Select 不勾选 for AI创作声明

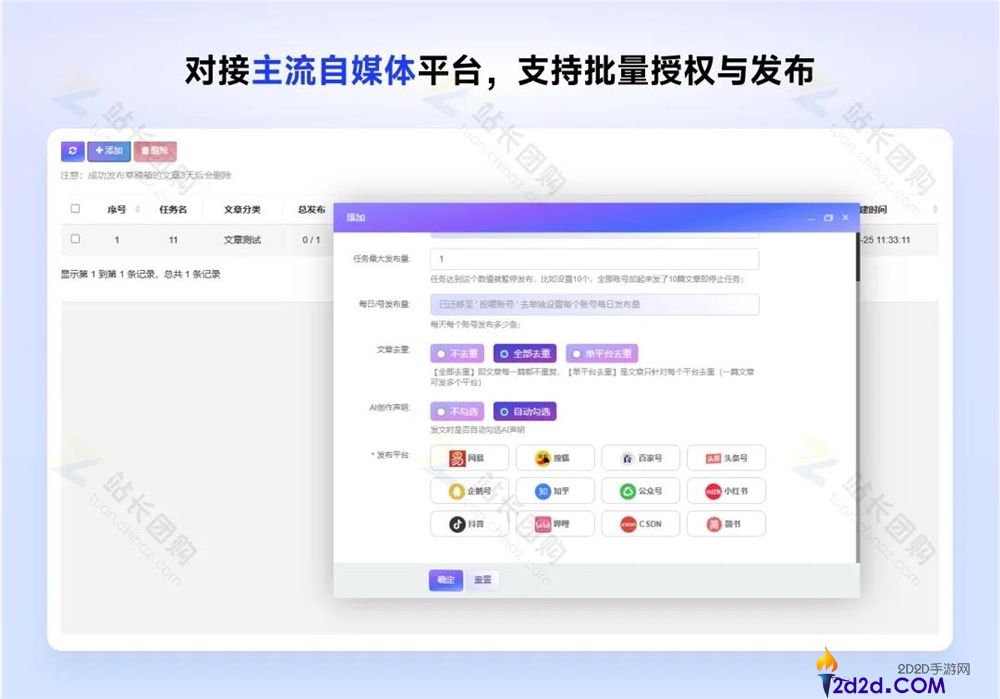tap(457, 411)
